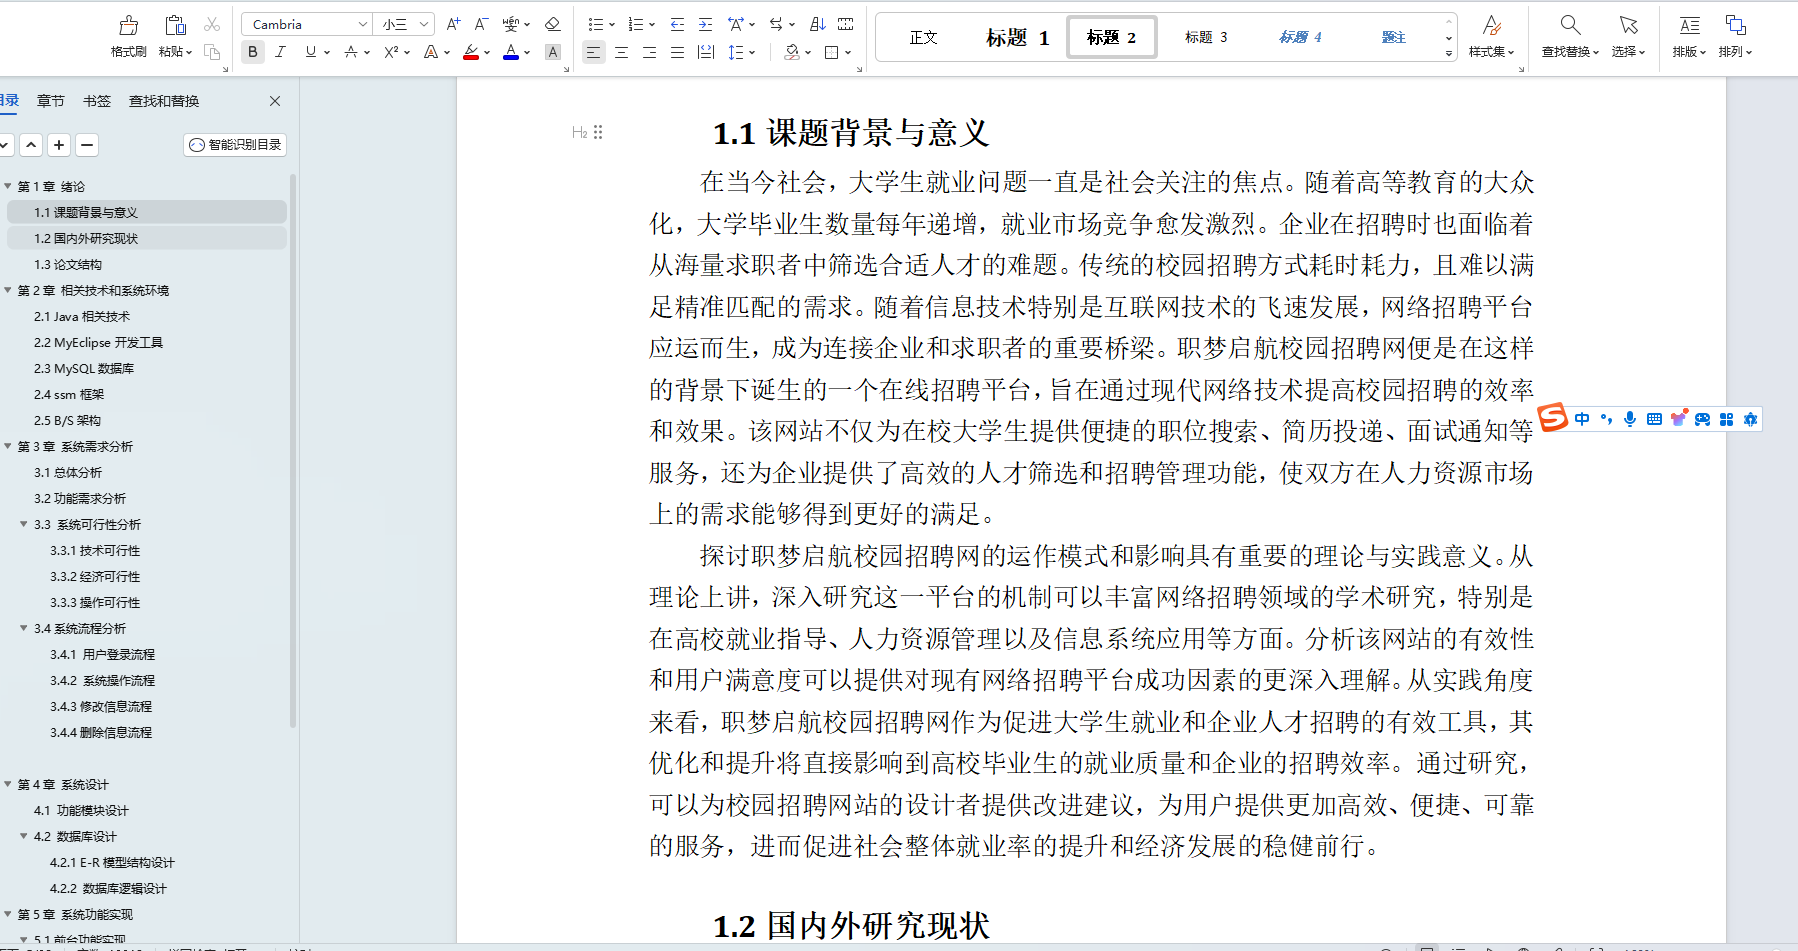Image resolution: width=1798 pixels, height=951 pixels.
Task: Click the phonetic guide (拼音) icon
Action: tap(511, 24)
